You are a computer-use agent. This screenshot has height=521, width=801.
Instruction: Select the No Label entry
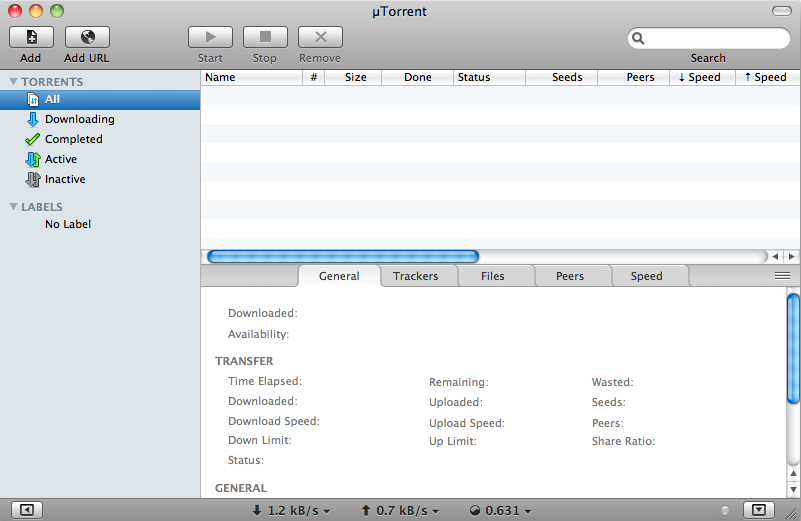(x=68, y=224)
